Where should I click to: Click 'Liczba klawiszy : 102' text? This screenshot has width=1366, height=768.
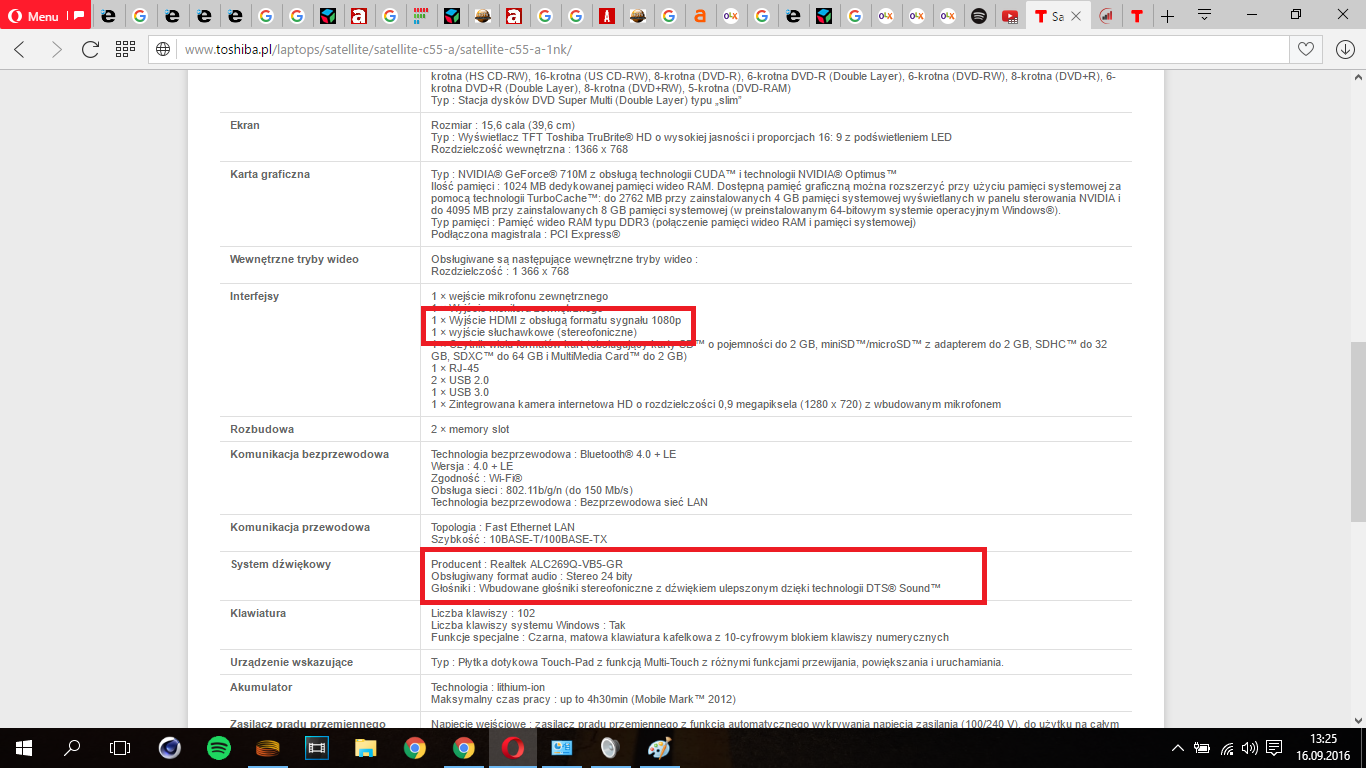483,613
